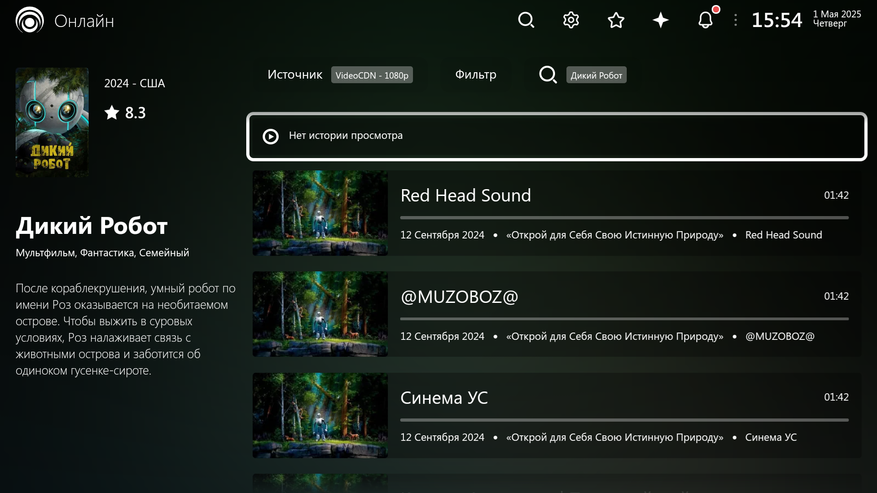Screen dimensions: 877x493
Task: Click the four-point sparkle icon
Action: [x=661, y=20]
